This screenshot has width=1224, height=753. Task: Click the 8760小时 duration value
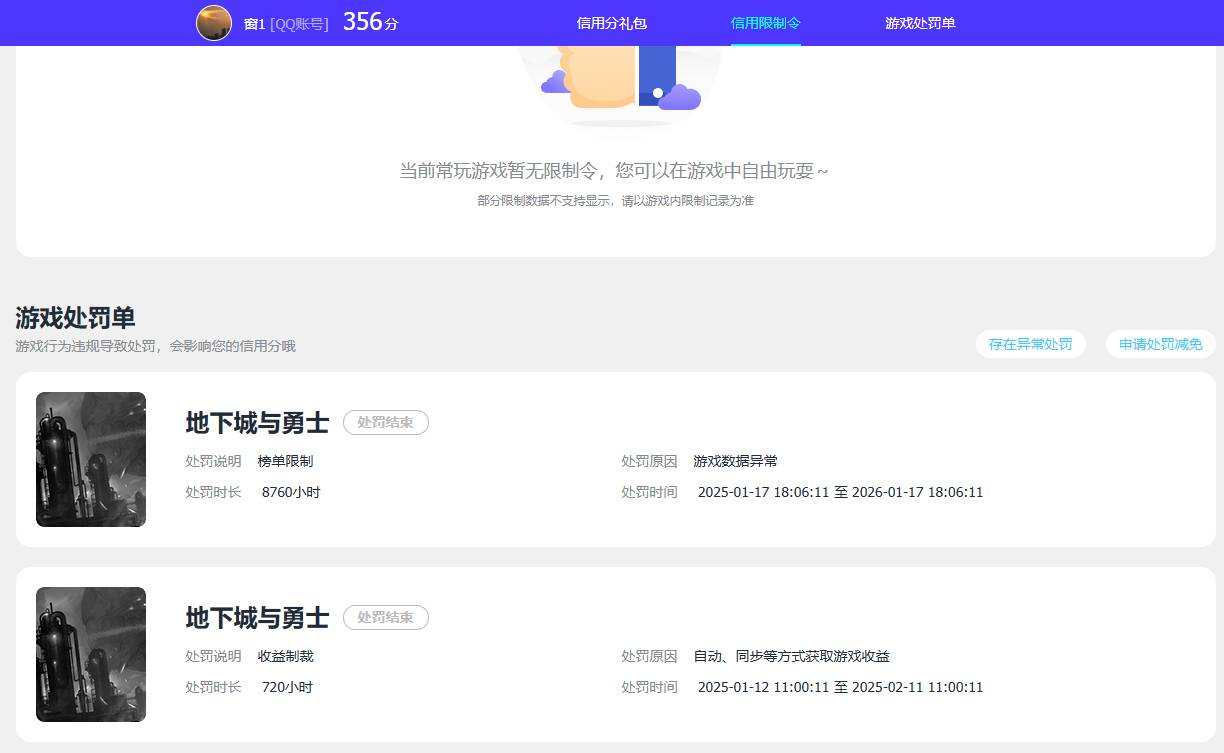coord(291,492)
